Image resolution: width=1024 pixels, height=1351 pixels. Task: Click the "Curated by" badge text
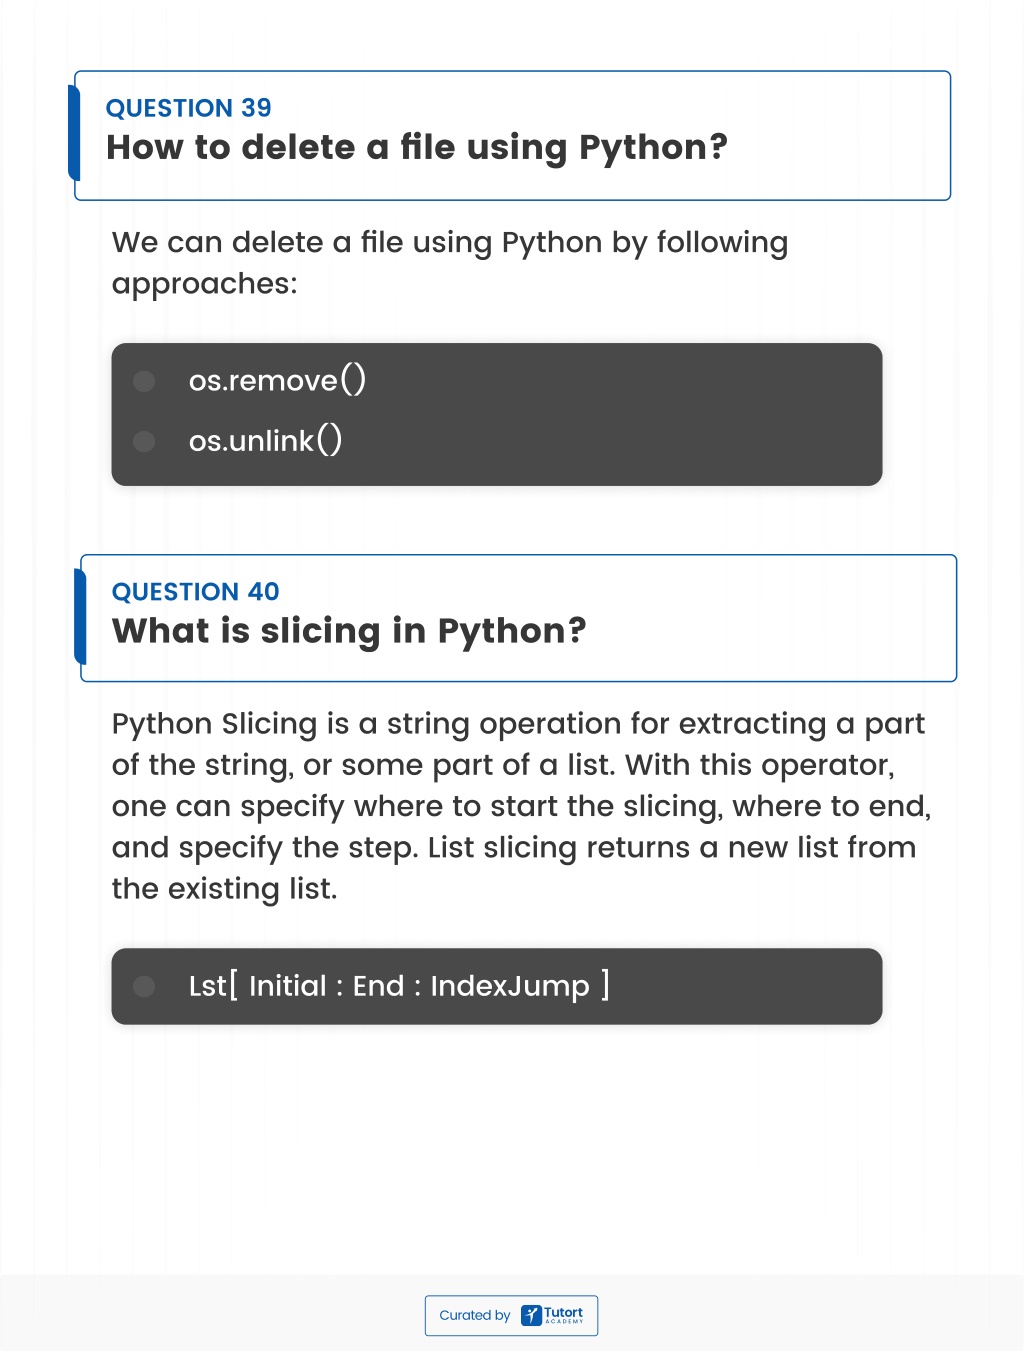pyautogui.click(x=475, y=1315)
